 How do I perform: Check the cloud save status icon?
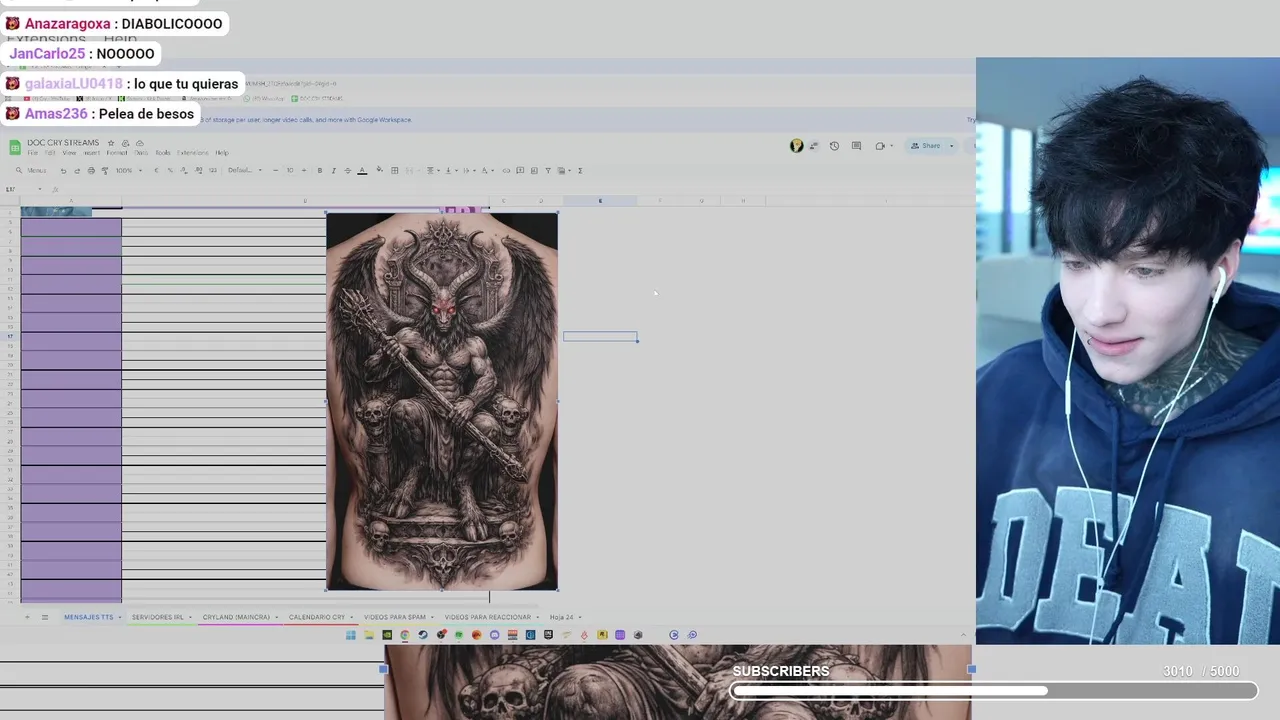pos(139,143)
